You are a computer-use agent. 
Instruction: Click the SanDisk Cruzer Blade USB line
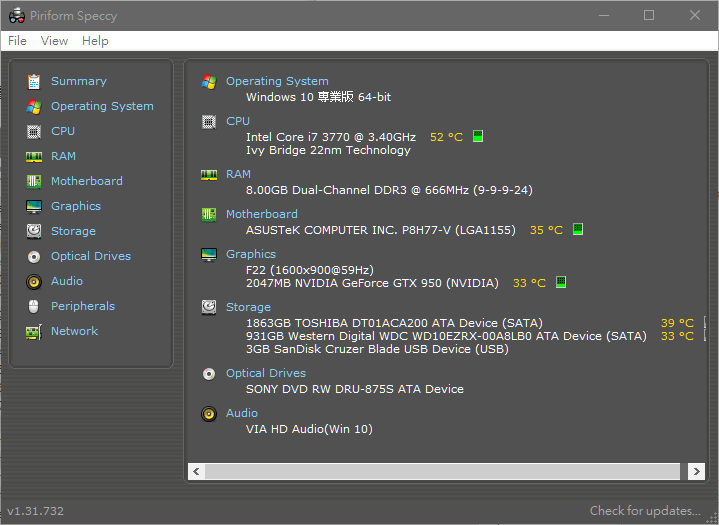(x=377, y=349)
